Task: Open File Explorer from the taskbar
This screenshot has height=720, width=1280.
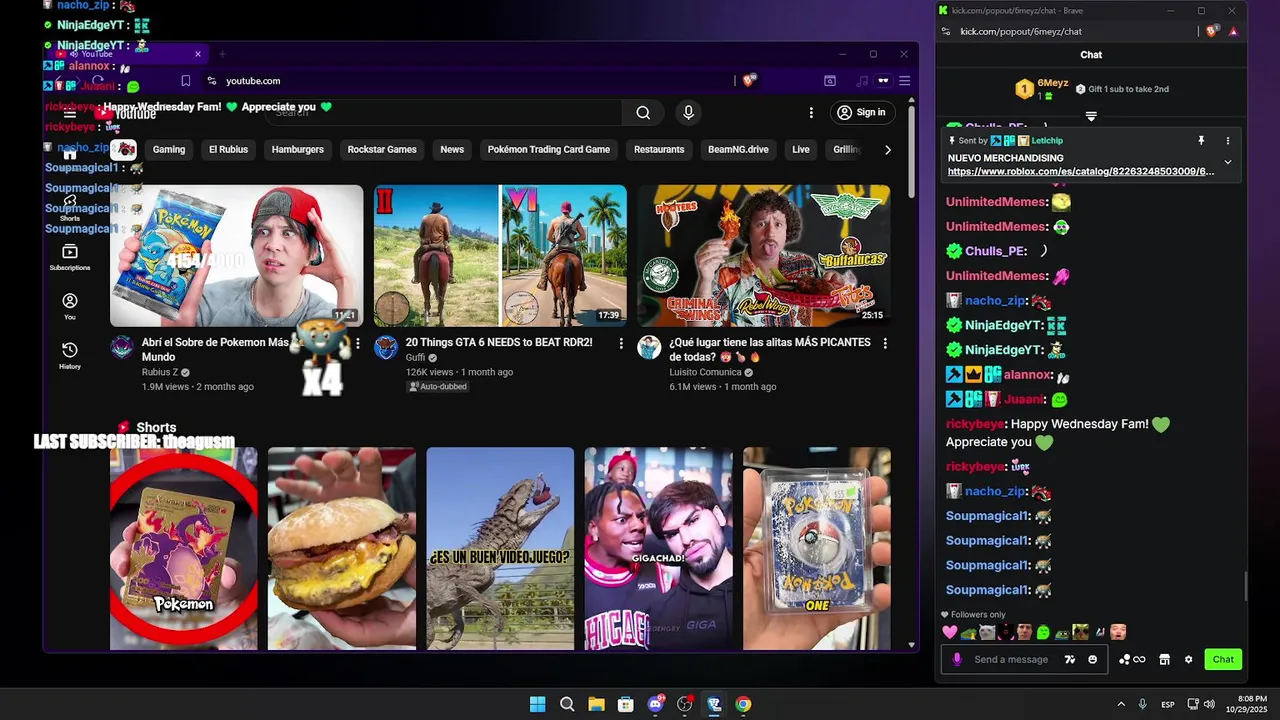Action: [x=596, y=704]
